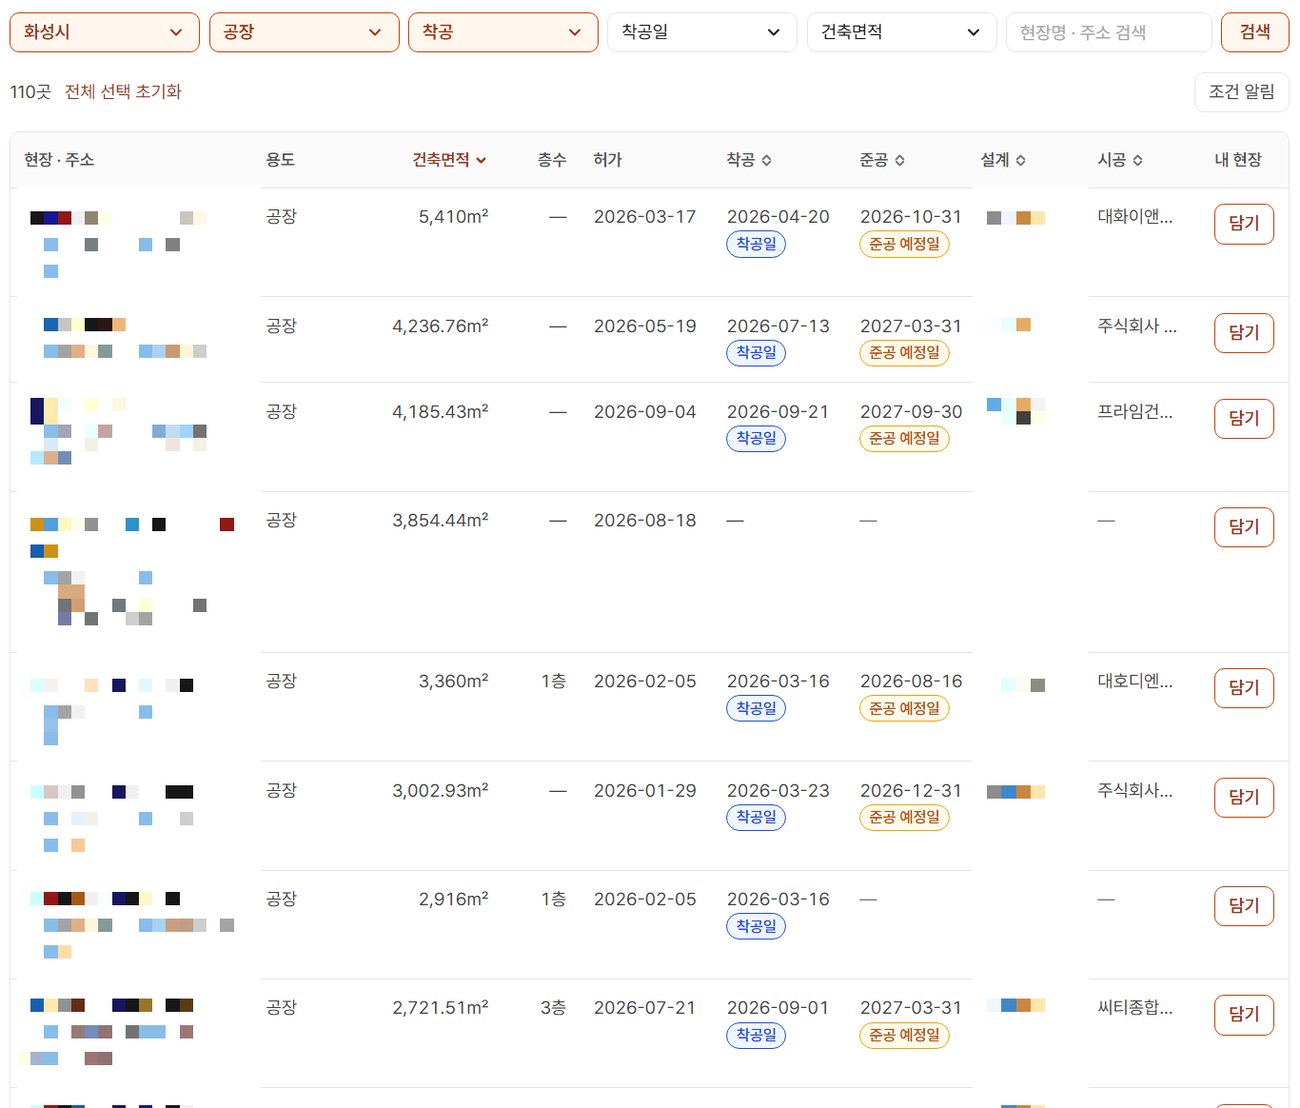Screen dimensions: 1300x1108
Task: Open the 착공 status dropdown
Action: pyautogui.click(x=503, y=32)
